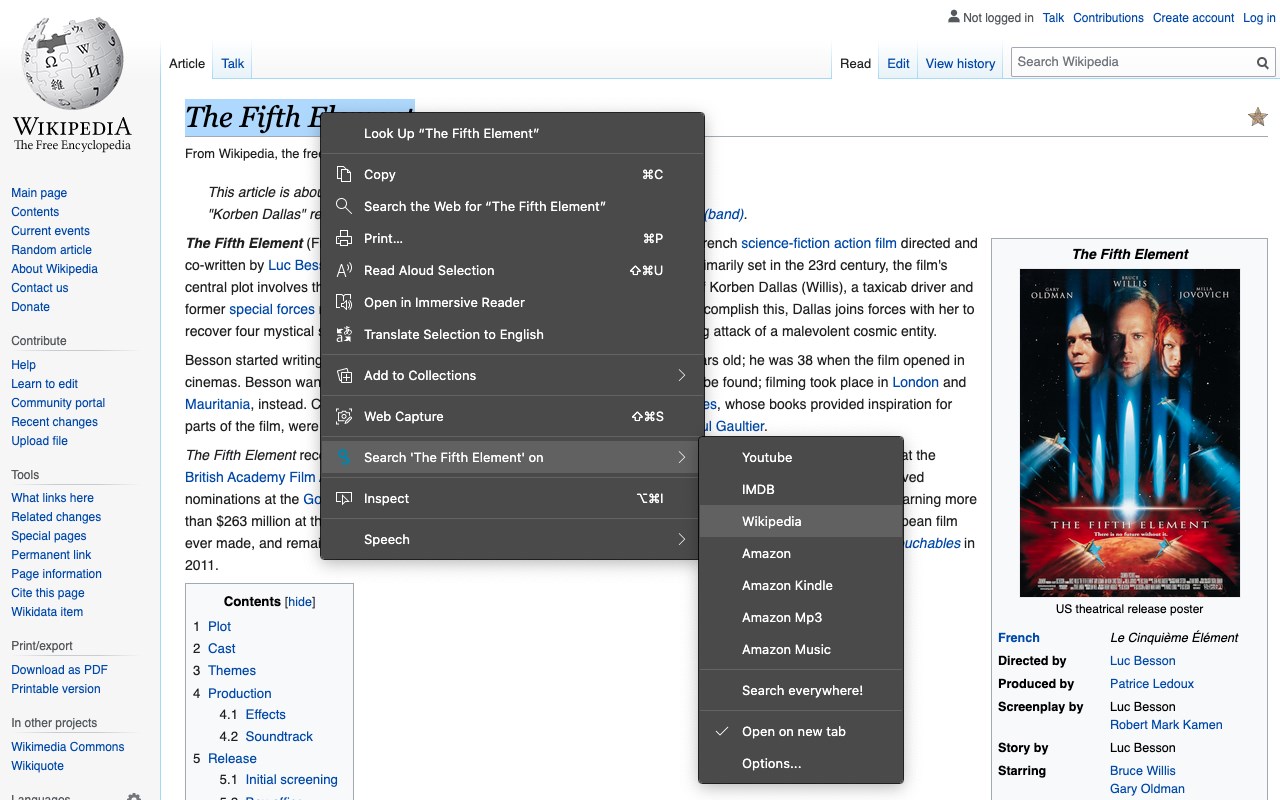1280x800 pixels.
Task: Click the Patrice Ledoux link
Action: pyautogui.click(x=1152, y=684)
